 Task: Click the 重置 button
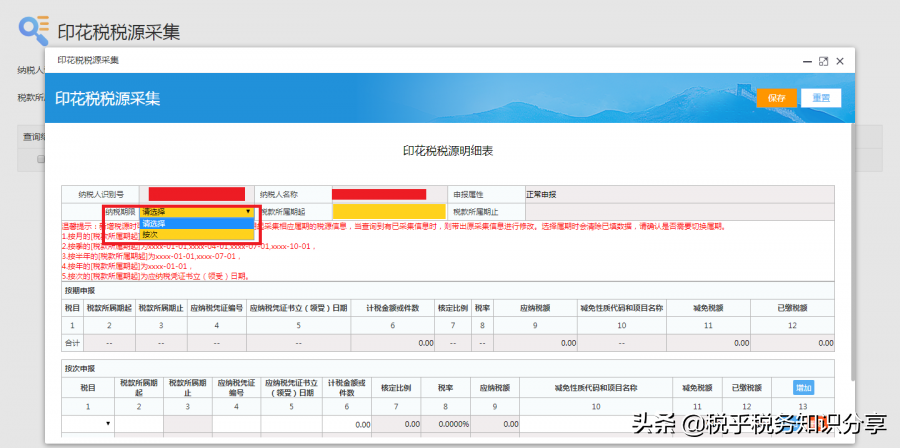[821, 98]
